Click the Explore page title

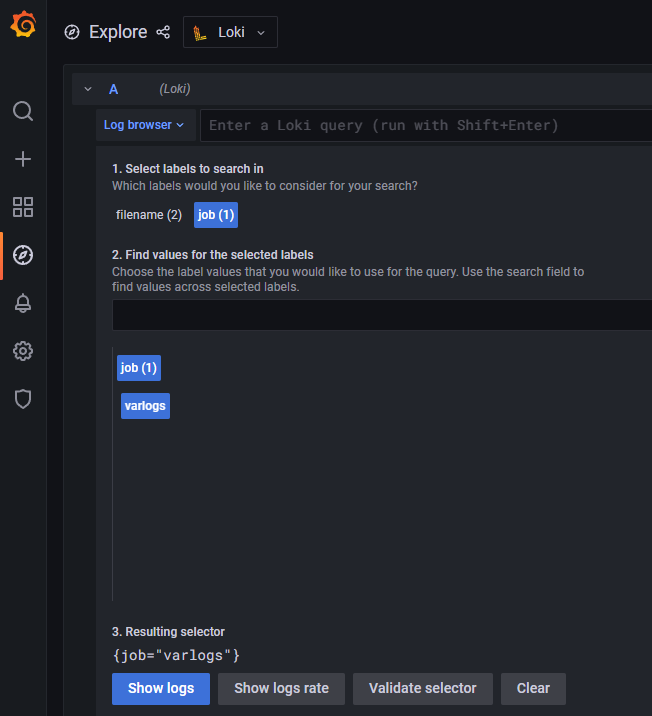[x=118, y=32]
